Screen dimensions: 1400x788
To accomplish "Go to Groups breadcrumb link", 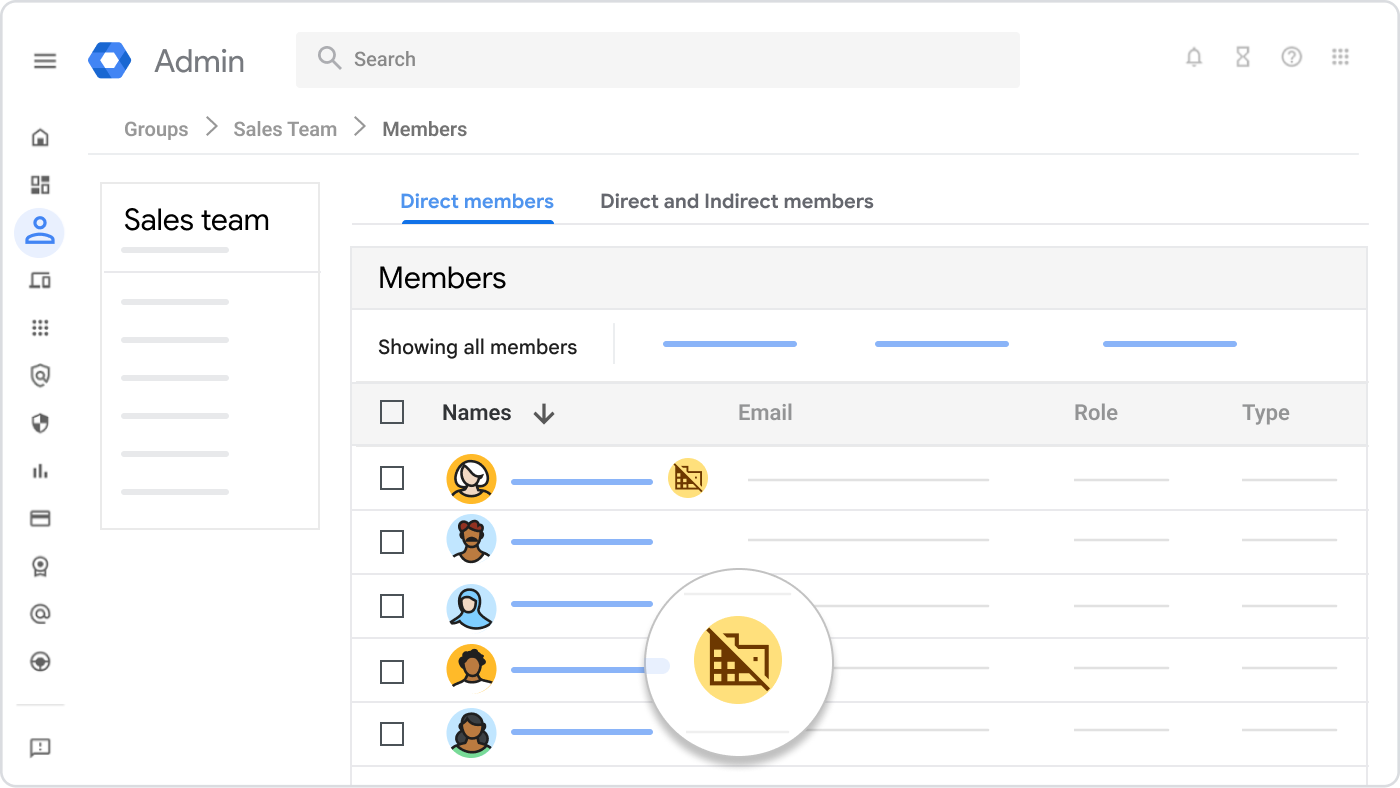I will [156, 129].
